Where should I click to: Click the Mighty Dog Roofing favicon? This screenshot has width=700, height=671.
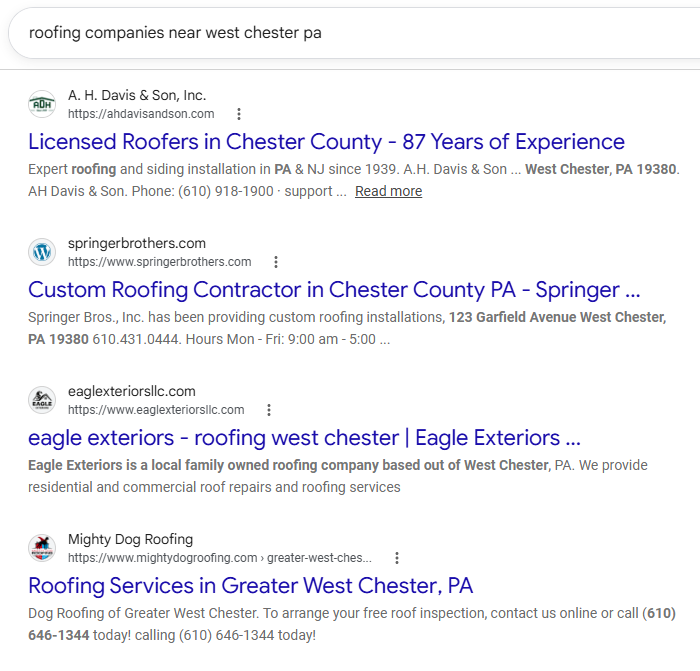click(42, 548)
